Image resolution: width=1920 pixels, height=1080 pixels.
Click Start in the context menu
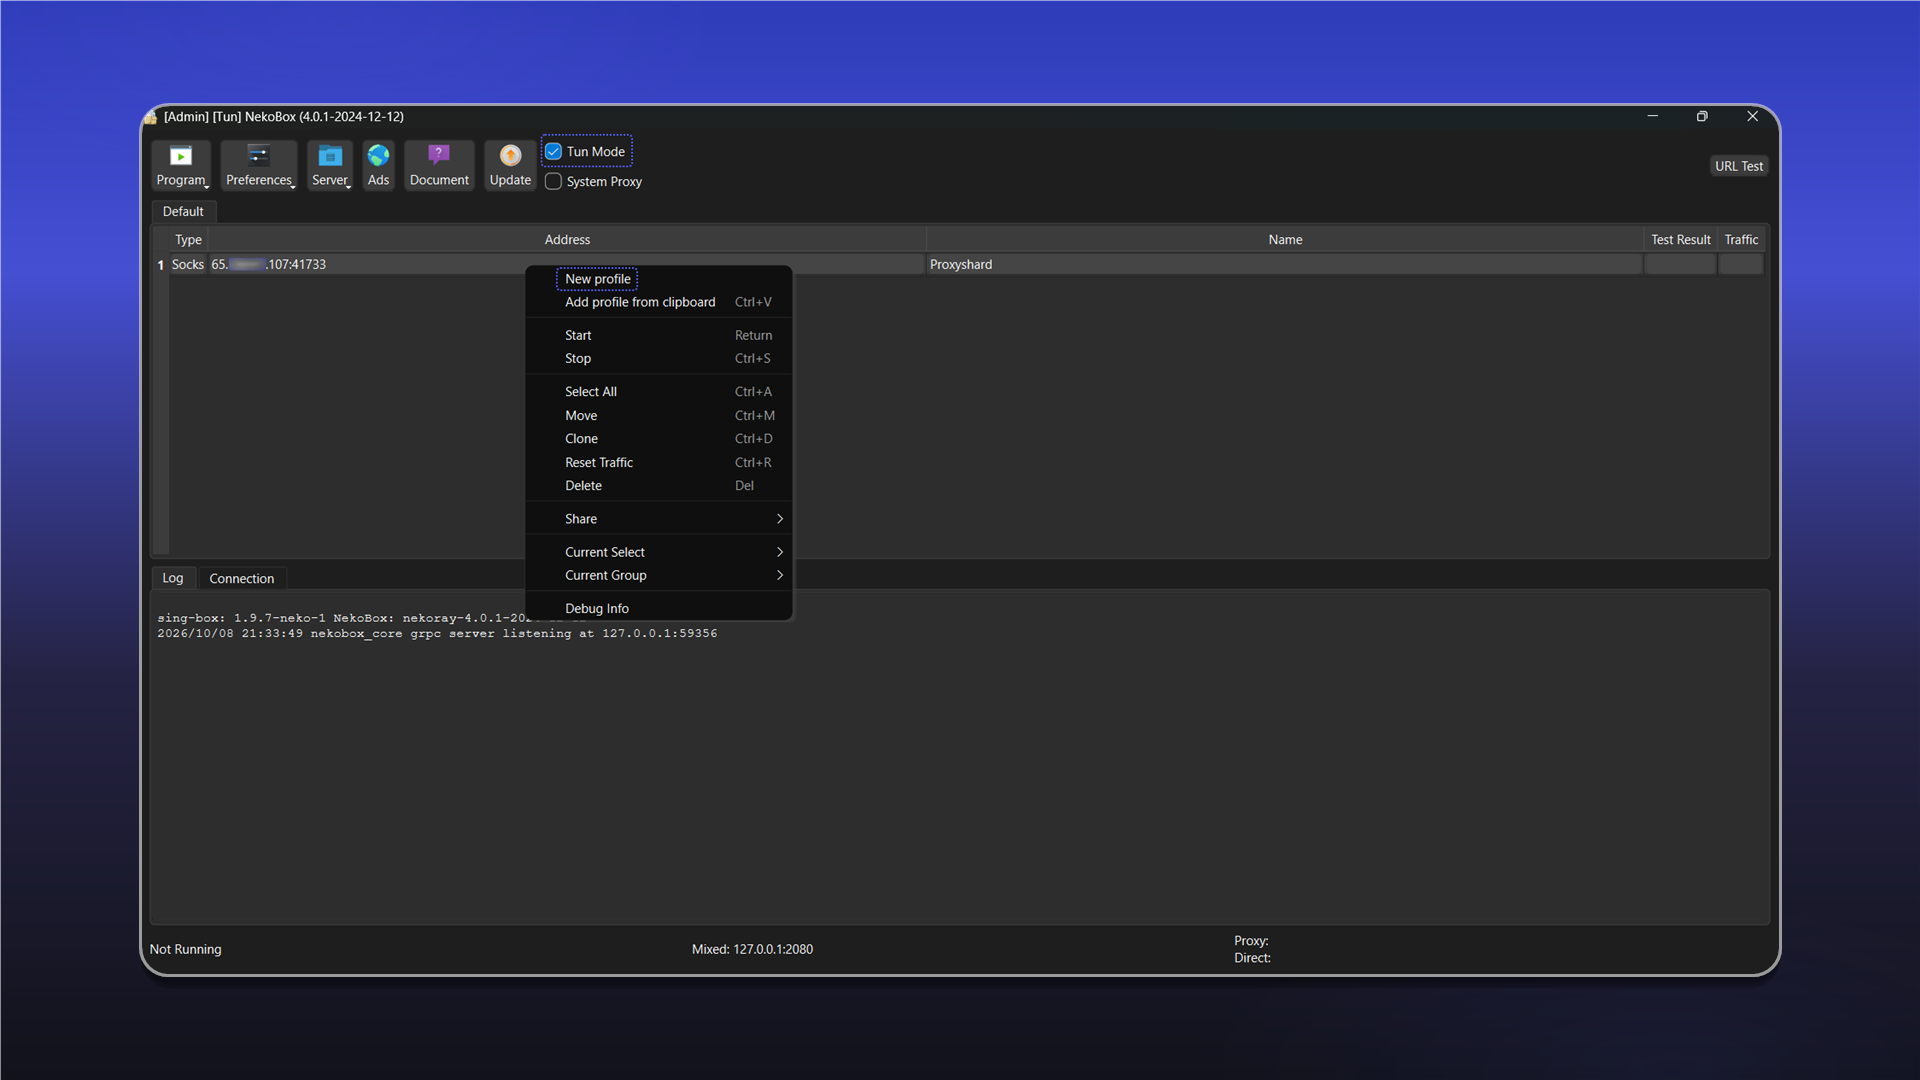(659, 335)
